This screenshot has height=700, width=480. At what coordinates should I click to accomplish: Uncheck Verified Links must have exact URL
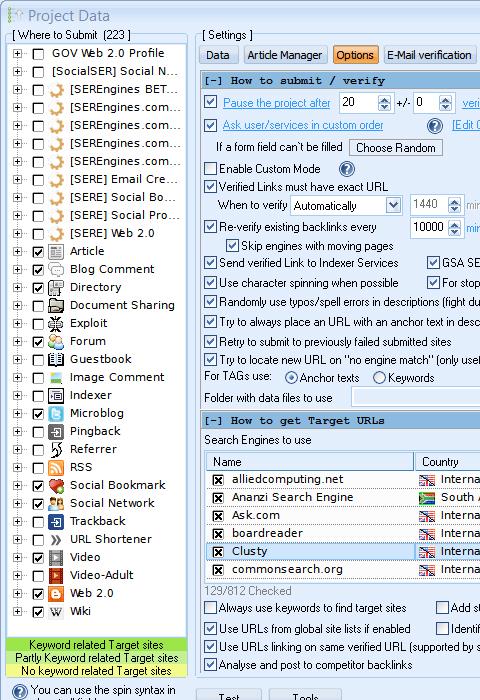point(210,186)
